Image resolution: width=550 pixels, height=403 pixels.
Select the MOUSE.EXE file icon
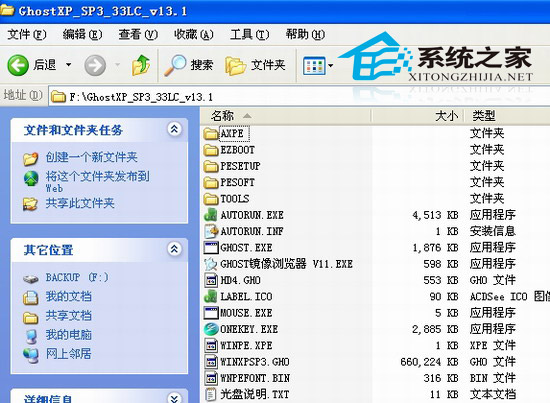click(211, 313)
